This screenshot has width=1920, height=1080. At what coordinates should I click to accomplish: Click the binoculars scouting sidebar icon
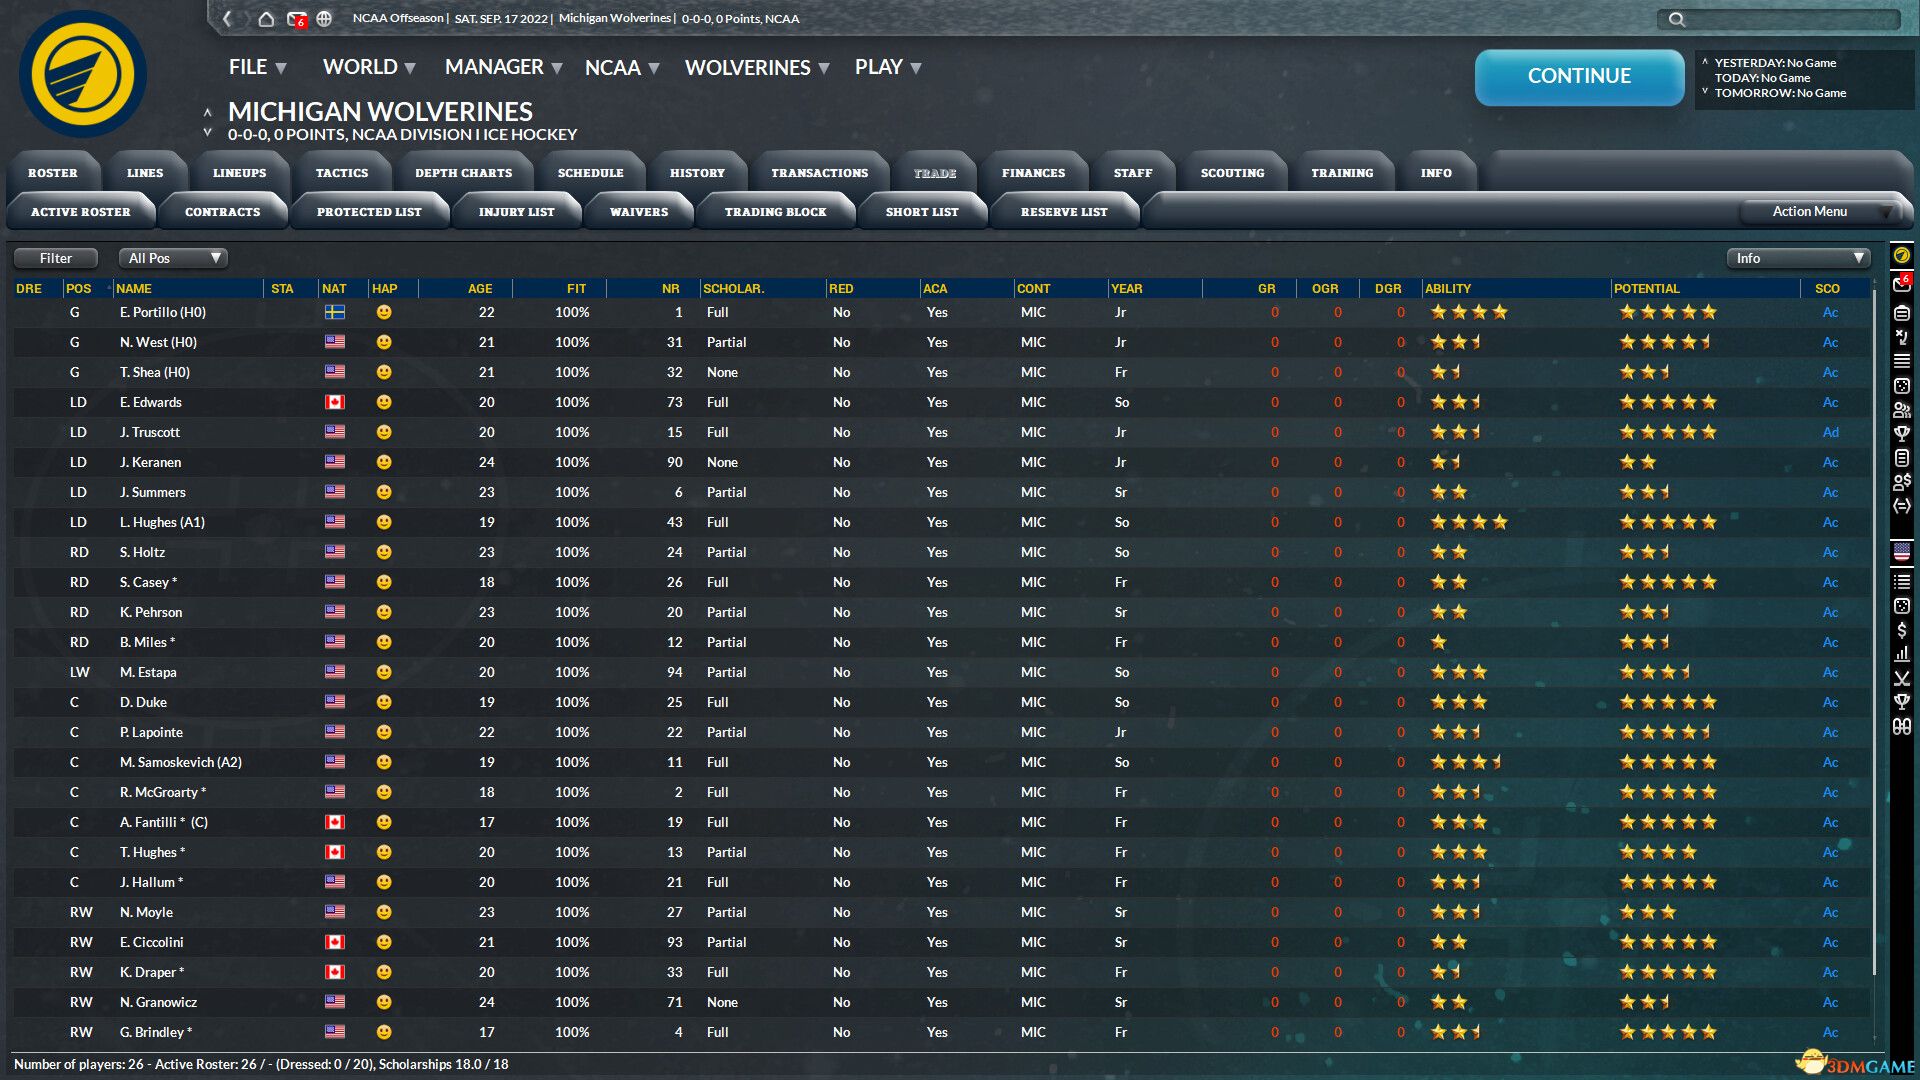pyautogui.click(x=1901, y=727)
